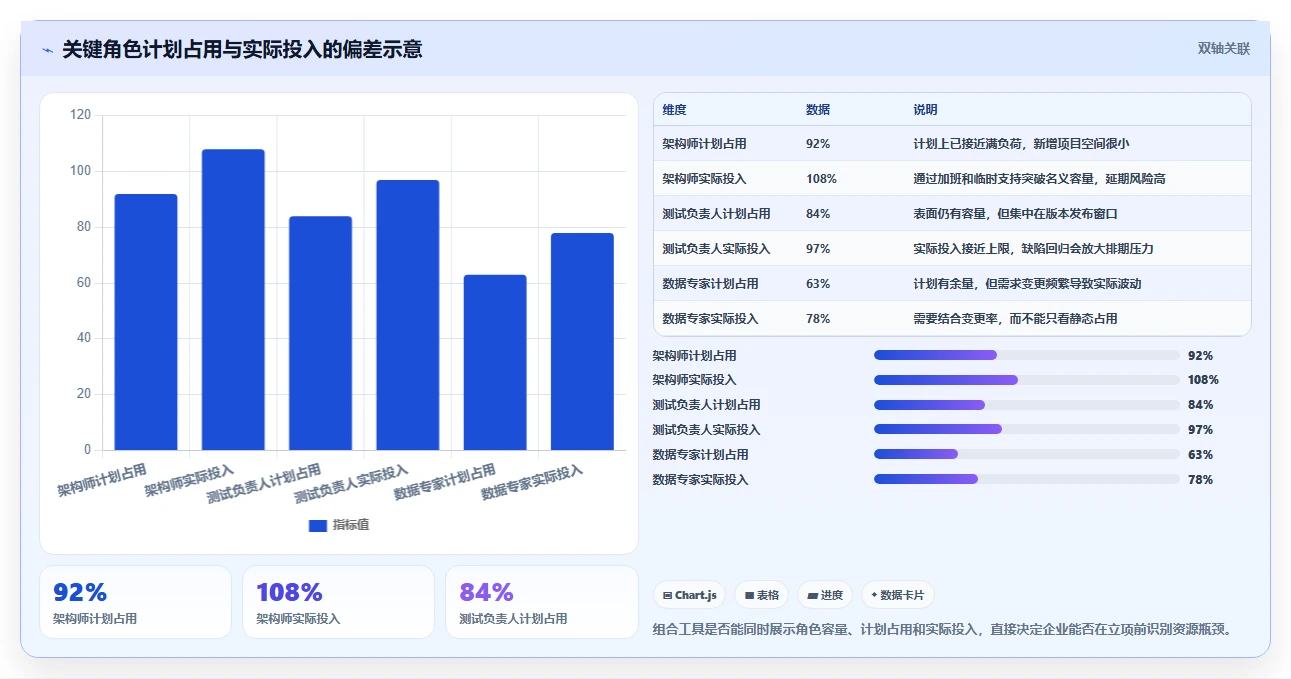Click the 97% progress bar for 测试负责人实际投入
1291x679 pixels.
tap(1027, 429)
